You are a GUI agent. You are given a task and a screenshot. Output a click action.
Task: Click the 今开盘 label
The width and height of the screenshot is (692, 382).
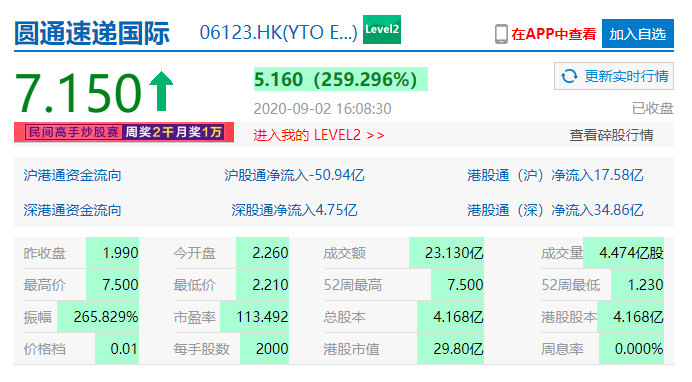(x=195, y=253)
